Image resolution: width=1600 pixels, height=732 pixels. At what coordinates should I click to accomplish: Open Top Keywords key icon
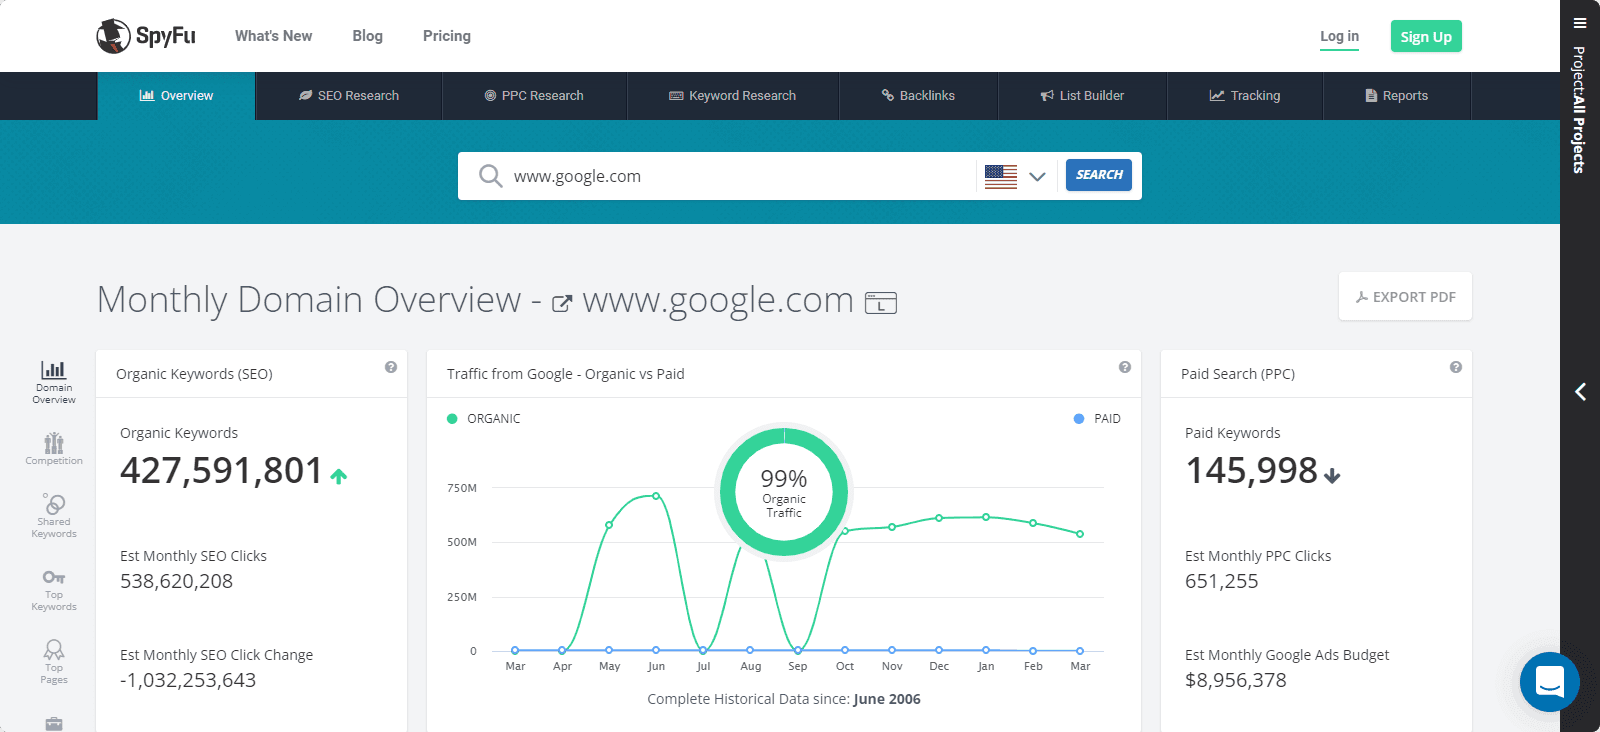(54, 577)
